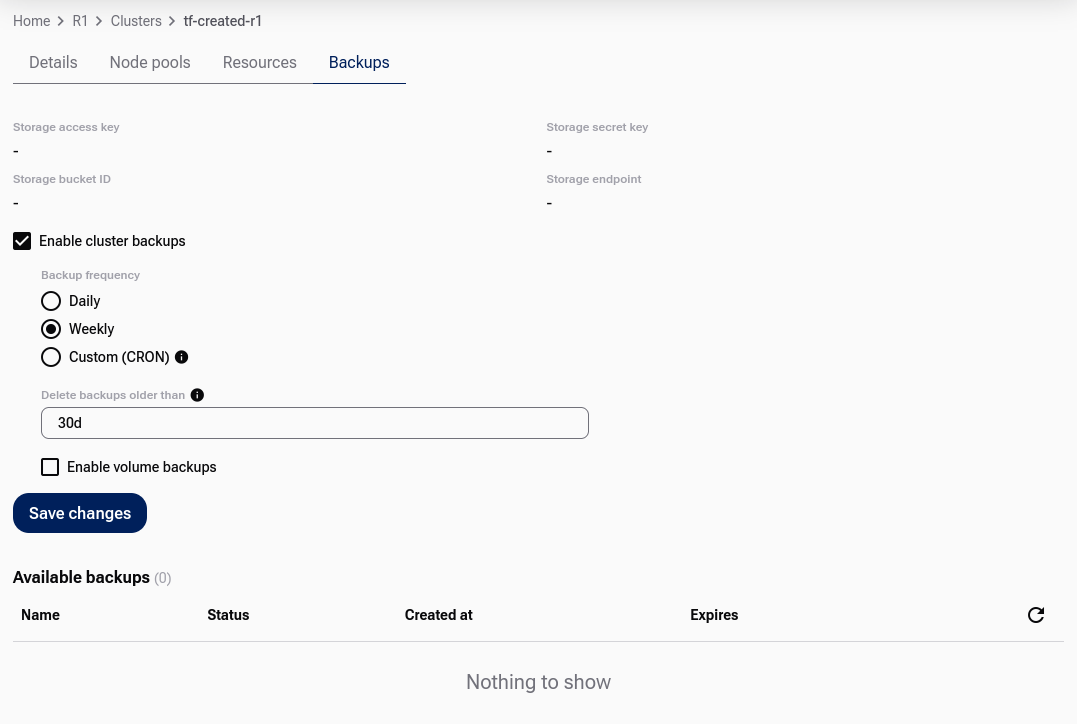This screenshot has width=1077, height=724.
Task: Select the Backups tab
Action: coord(359,63)
